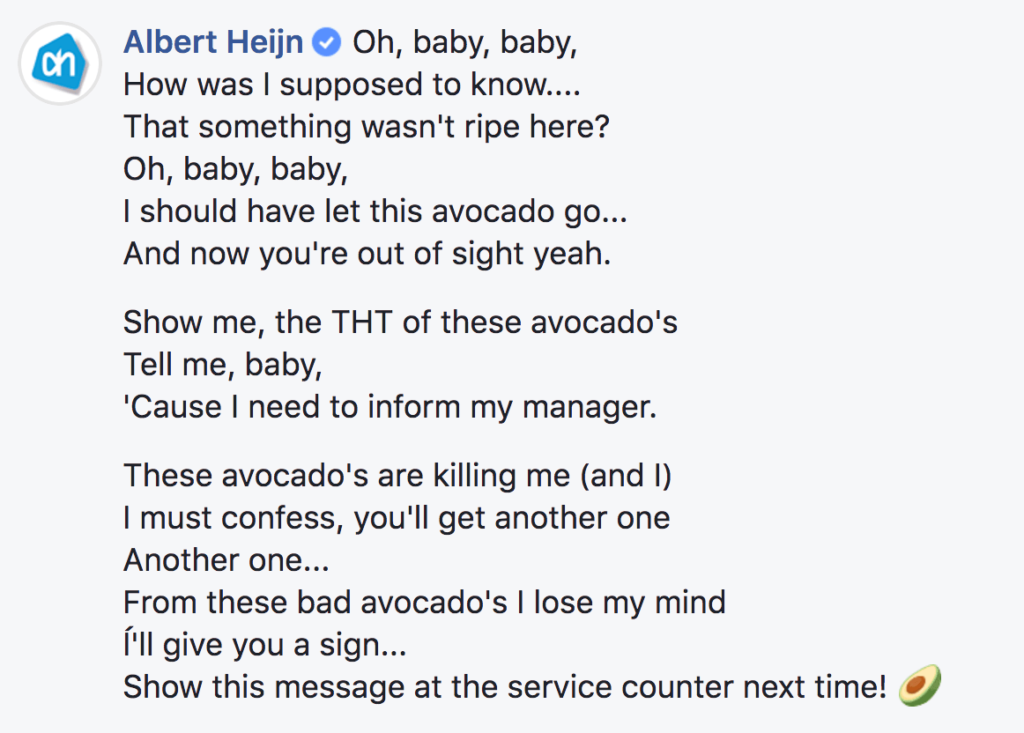Click the avocado emoji
This screenshot has width=1024, height=733.
pos(920,685)
